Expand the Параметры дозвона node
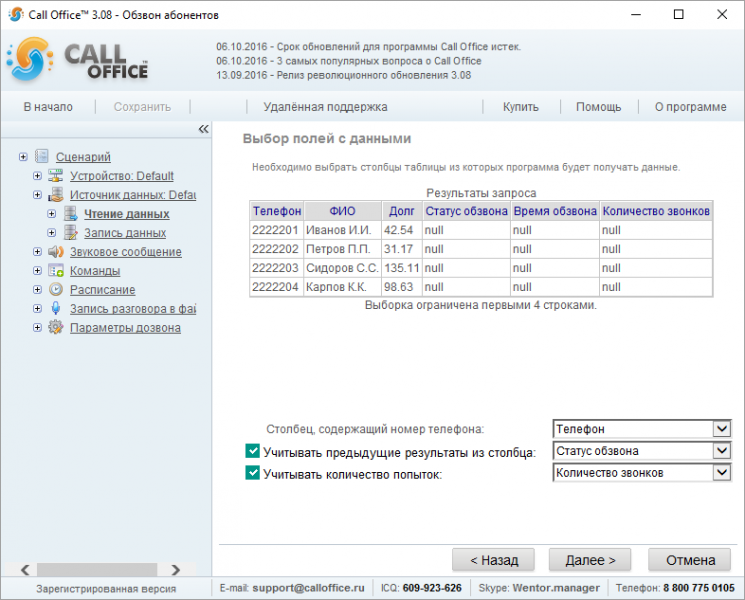This screenshot has height=600, width=745. point(38,327)
